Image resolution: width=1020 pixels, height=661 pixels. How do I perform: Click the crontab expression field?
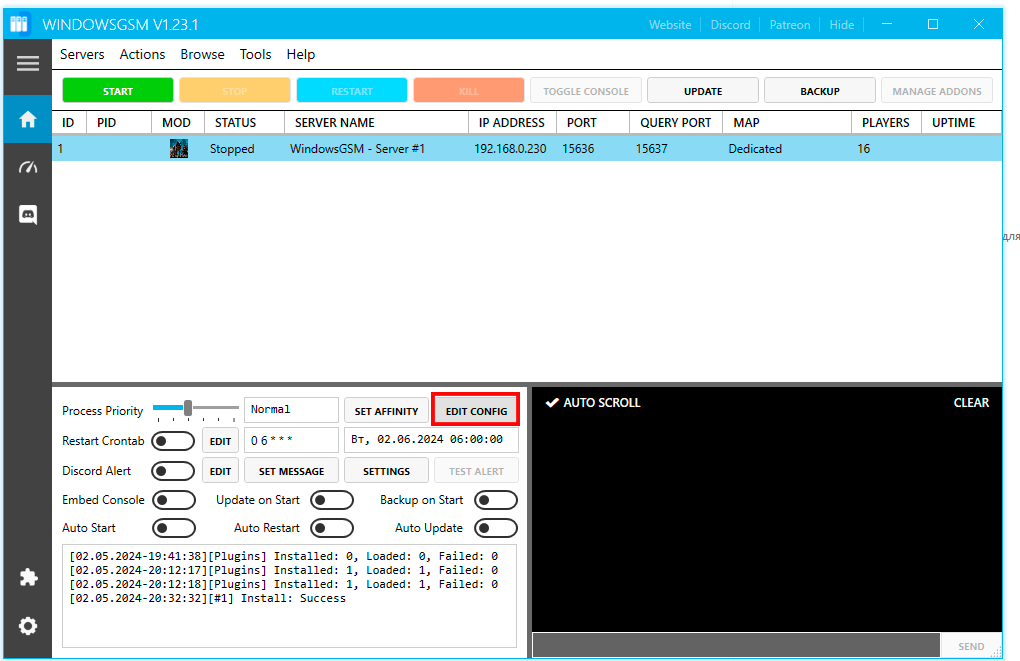291,440
